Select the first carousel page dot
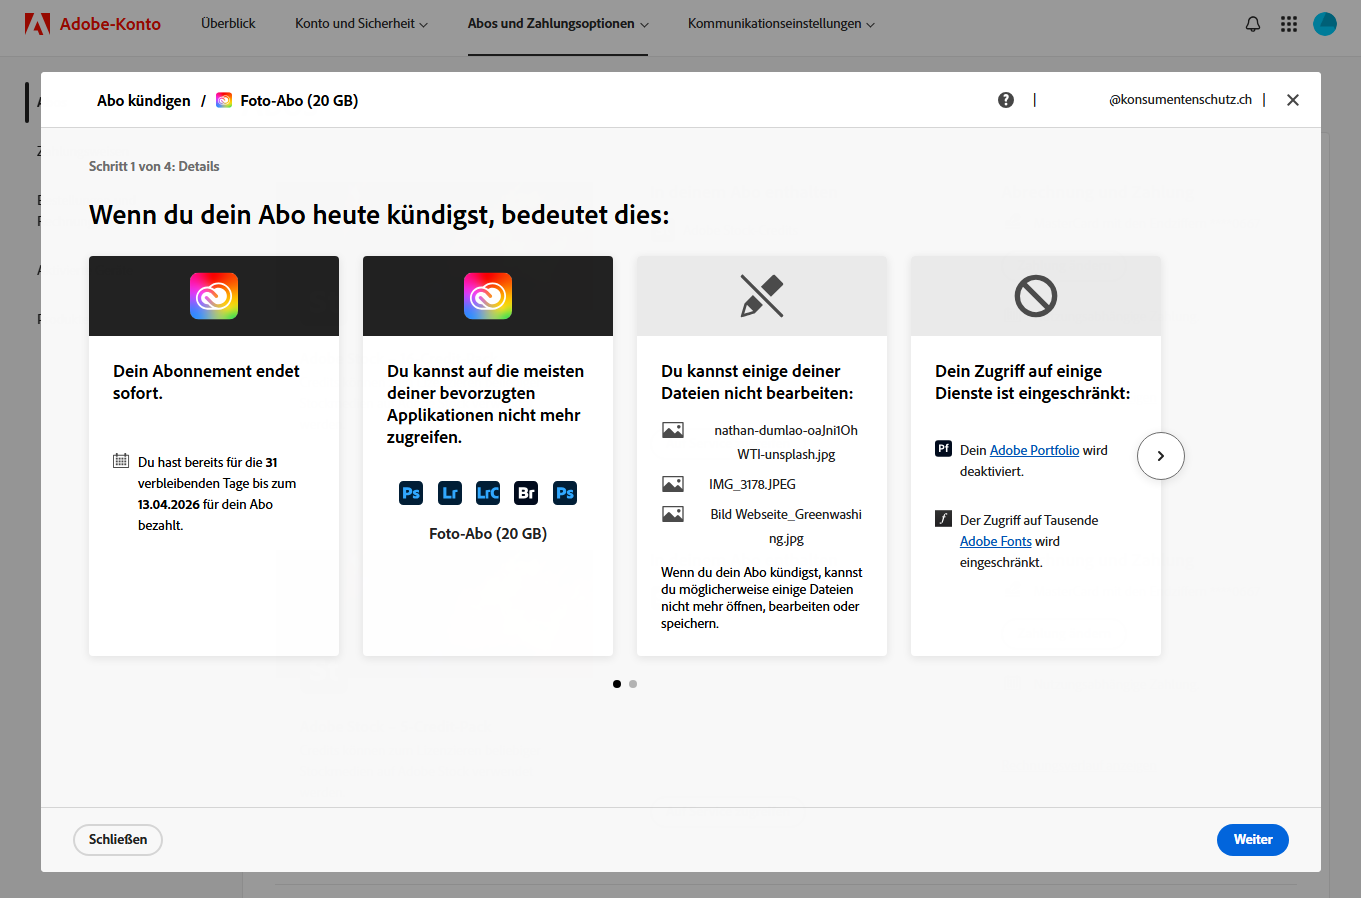Viewport: 1361px width, 898px height. coord(617,684)
